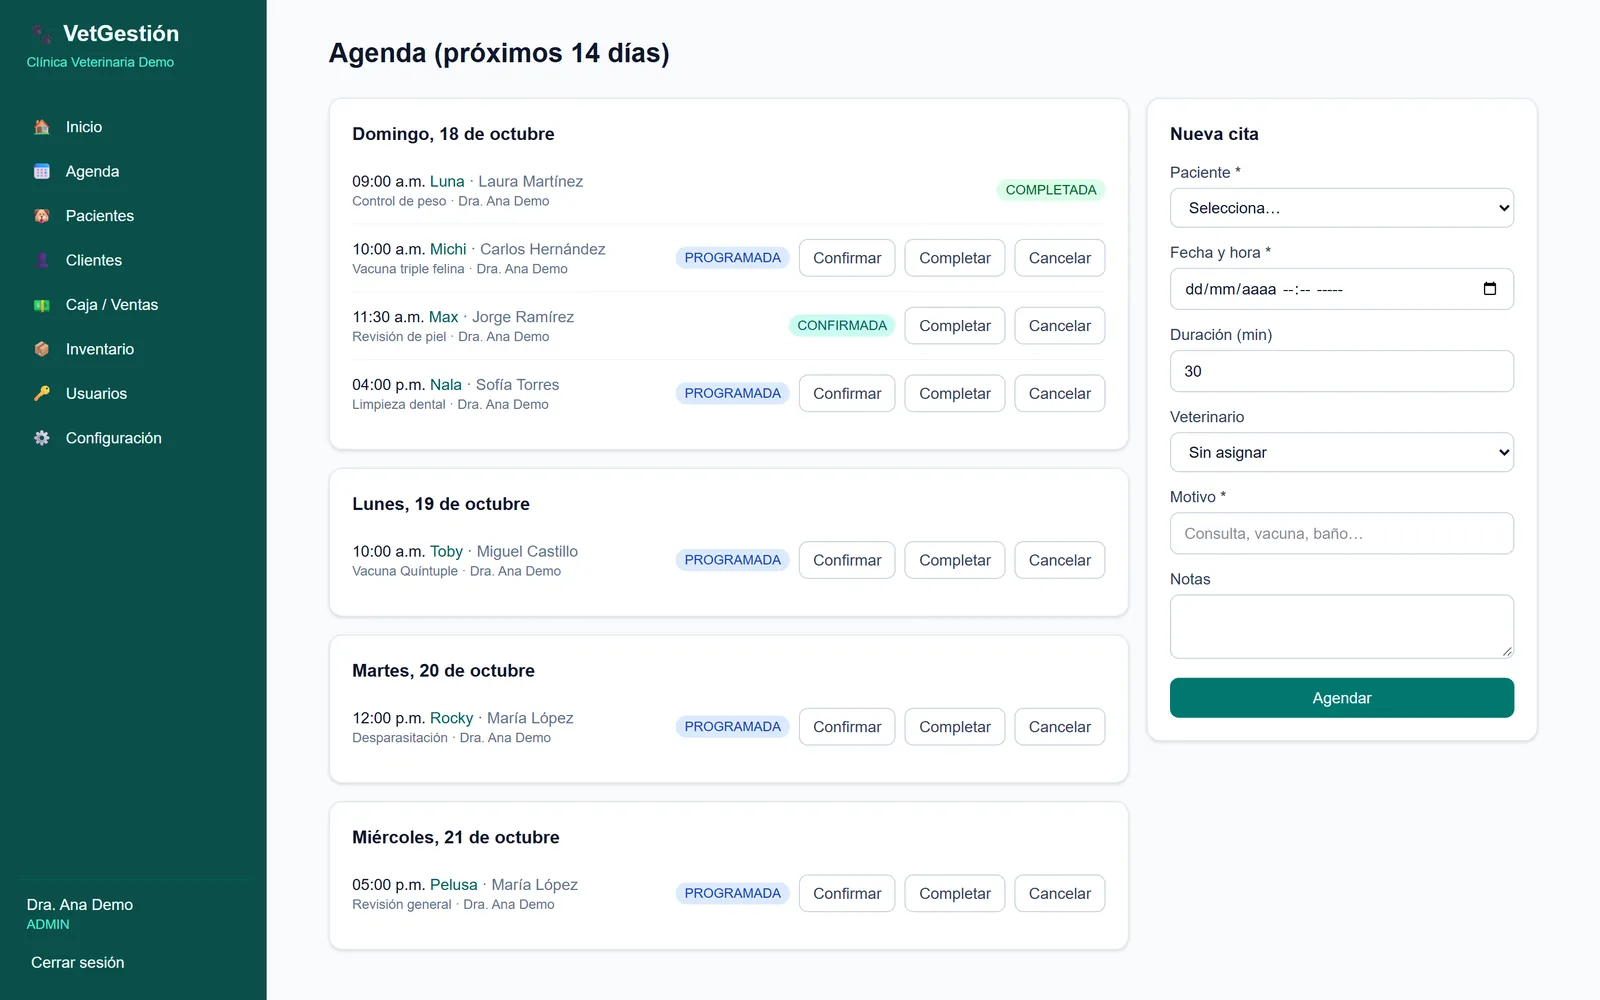Confirm Michi's 10:00 a.m. appointment
1600x1000 pixels.
pos(847,258)
